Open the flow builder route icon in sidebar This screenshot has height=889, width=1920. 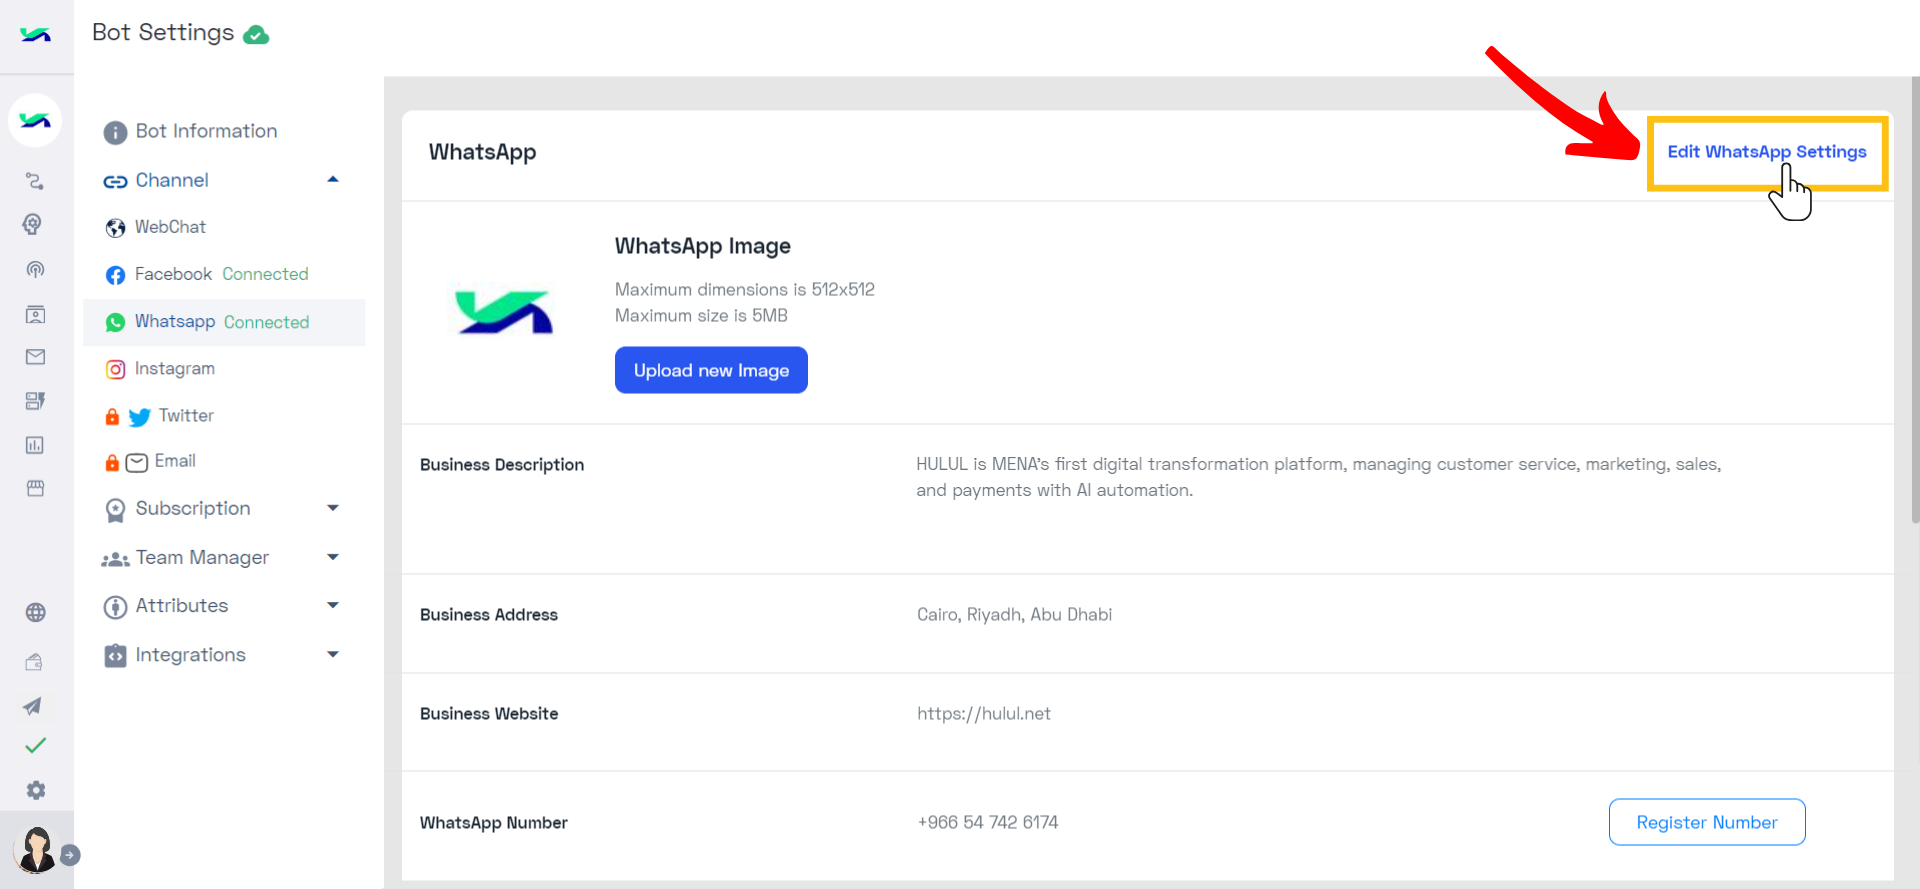click(35, 181)
